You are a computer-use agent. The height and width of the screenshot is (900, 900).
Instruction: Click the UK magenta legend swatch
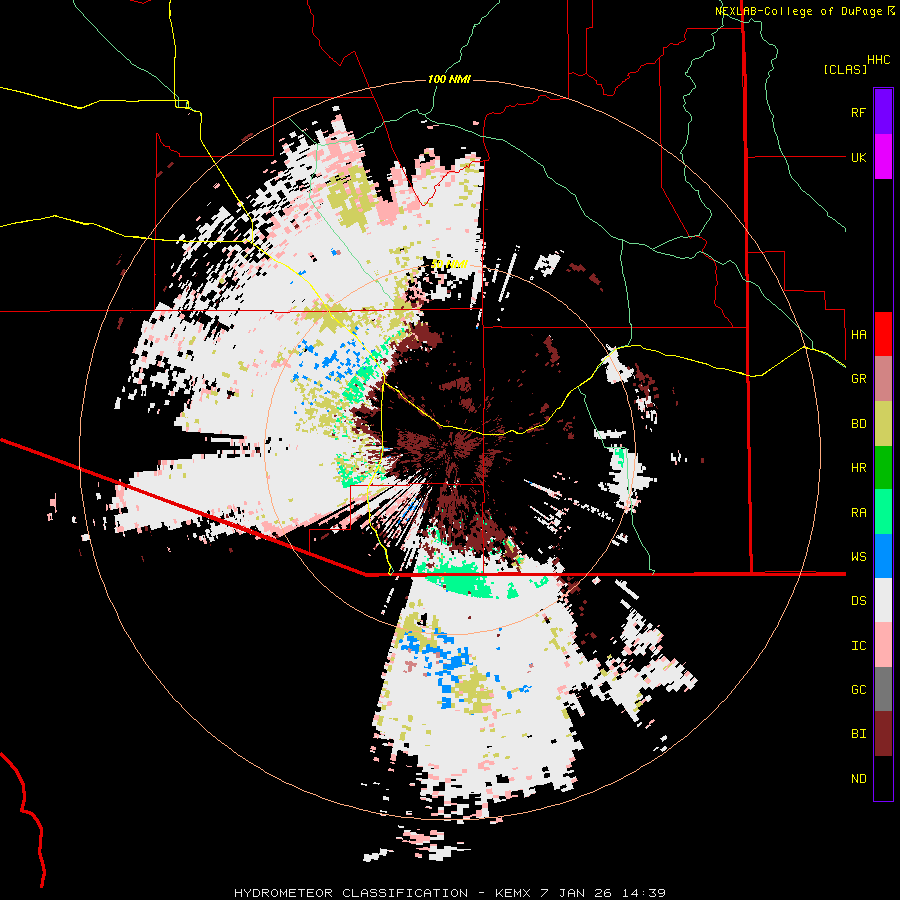coord(883,157)
